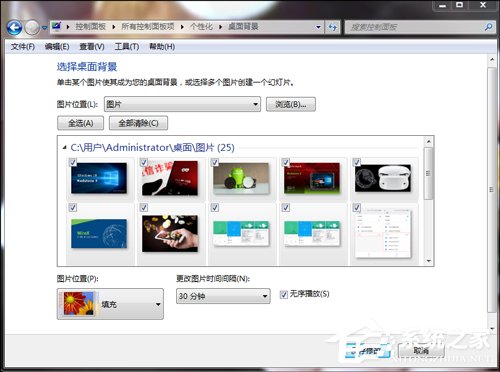Open the 工具(T) menu

coord(127,47)
